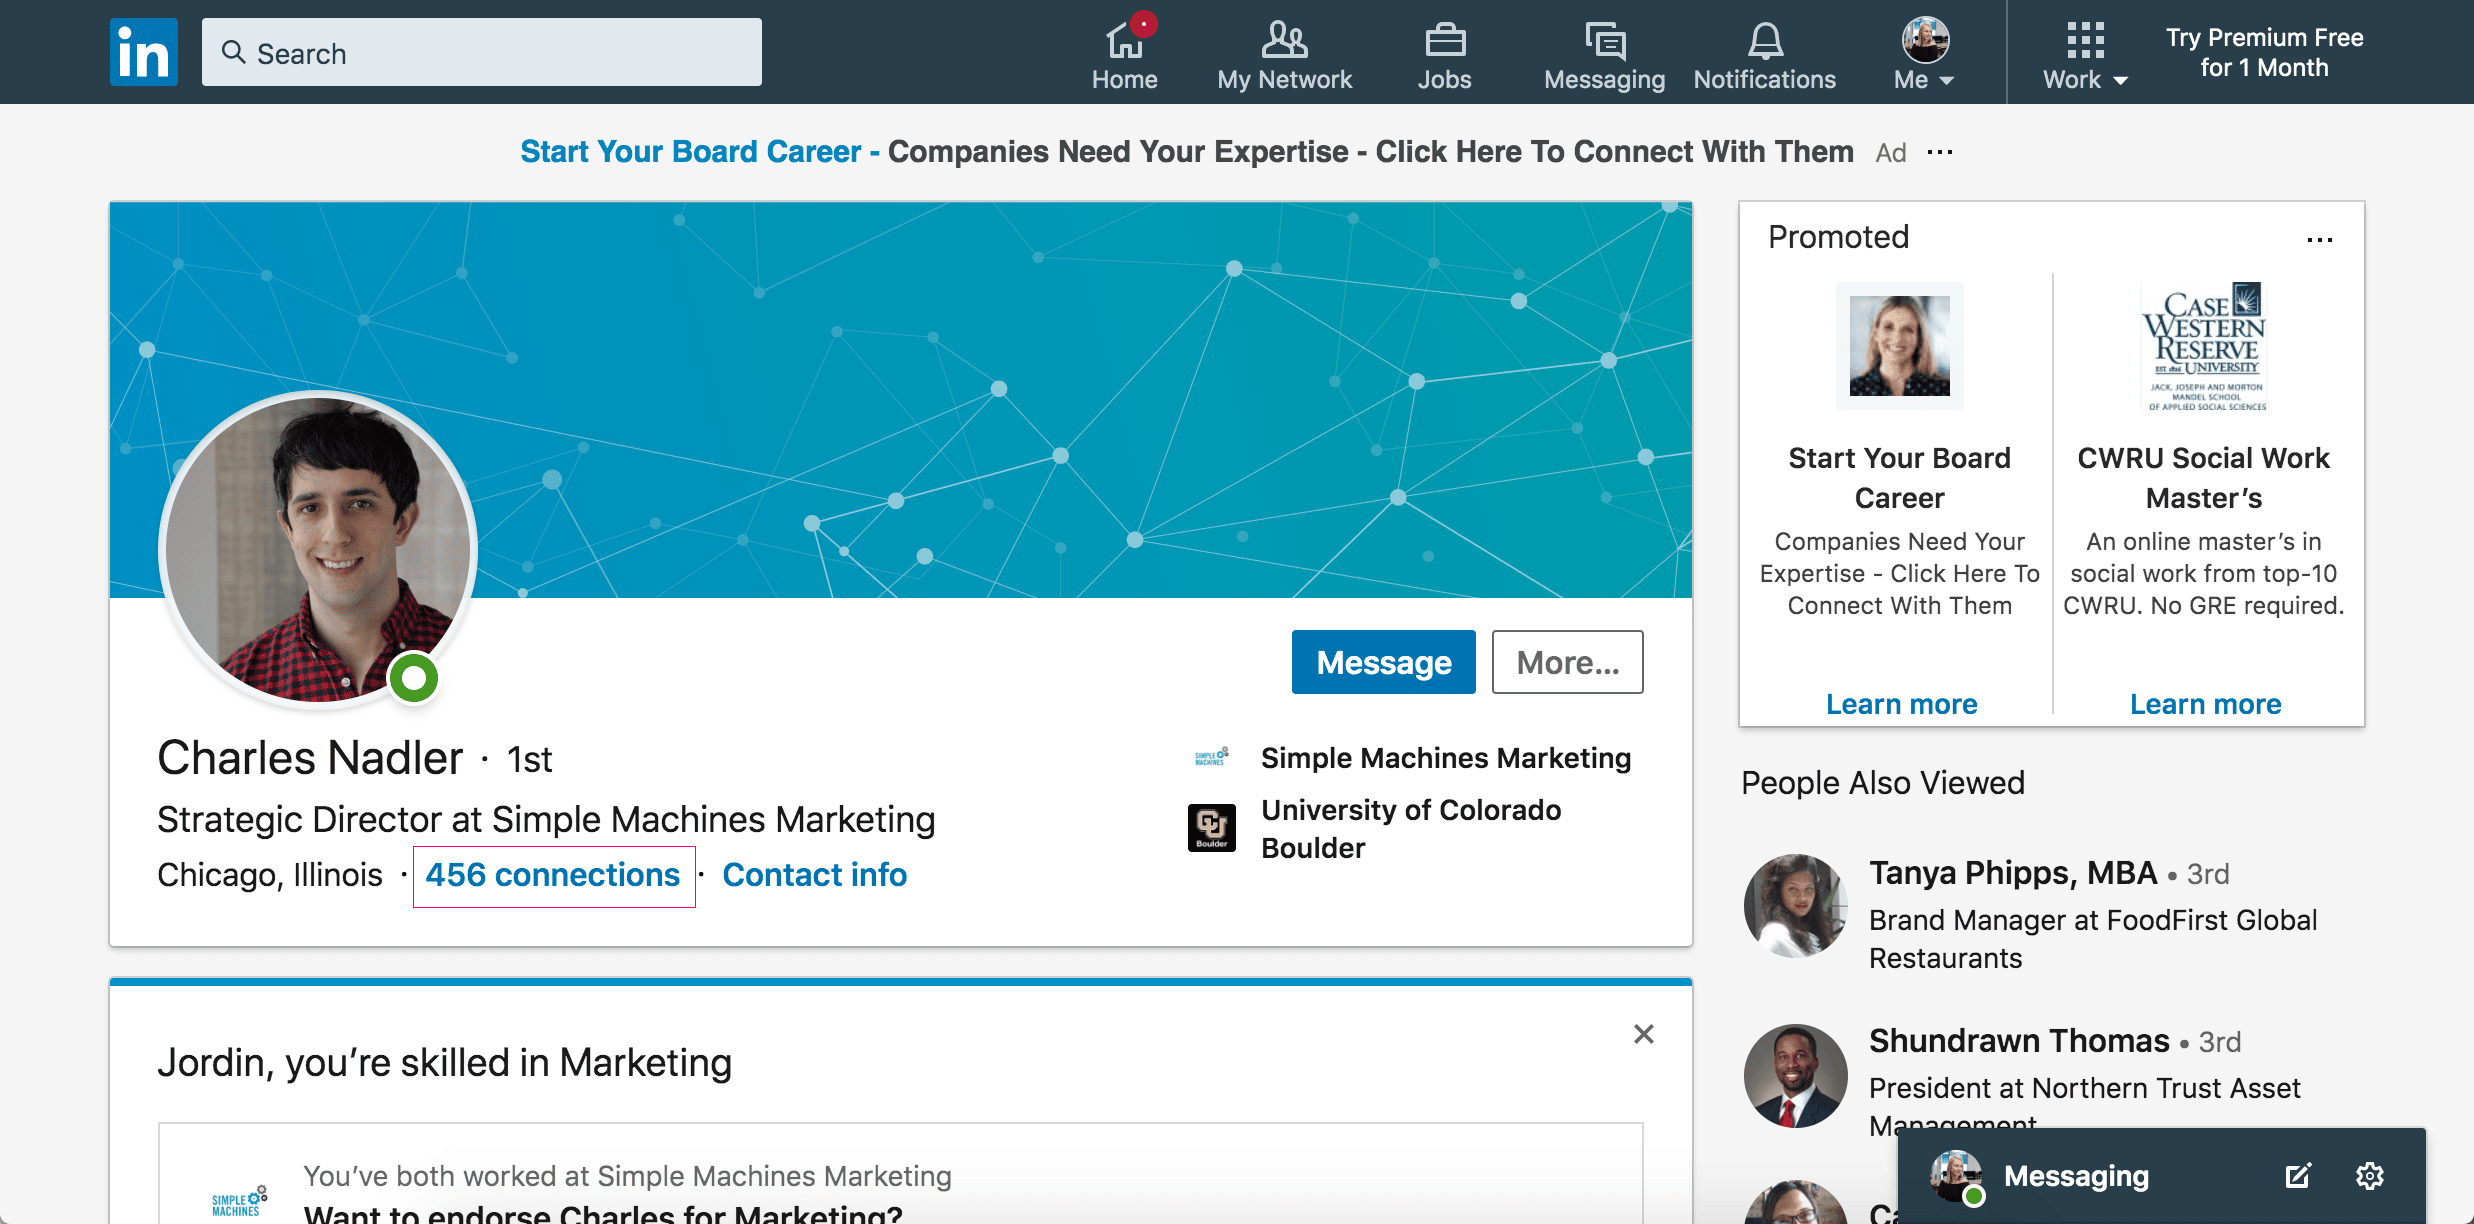Click the green online status indicator on the profile photo
Image resolution: width=2474 pixels, height=1224 pixels.
[x=414, y=679]
